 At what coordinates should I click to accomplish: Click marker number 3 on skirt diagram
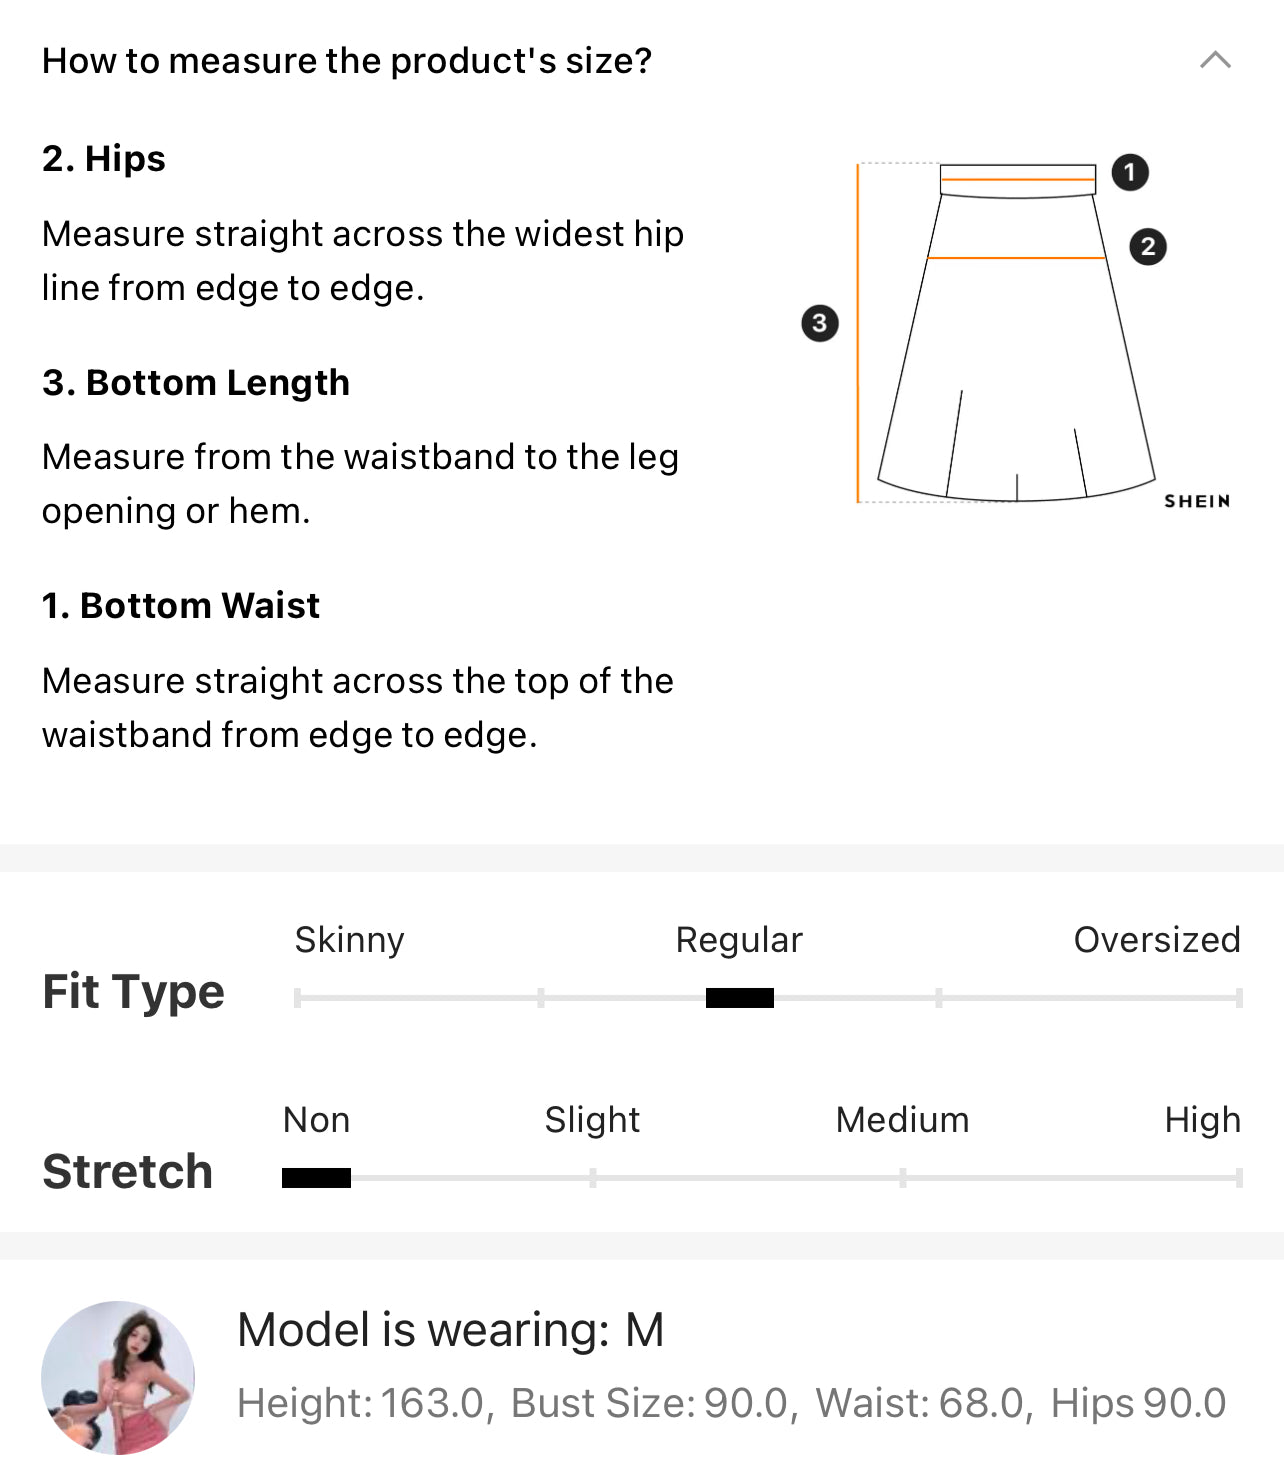point(820,323)
